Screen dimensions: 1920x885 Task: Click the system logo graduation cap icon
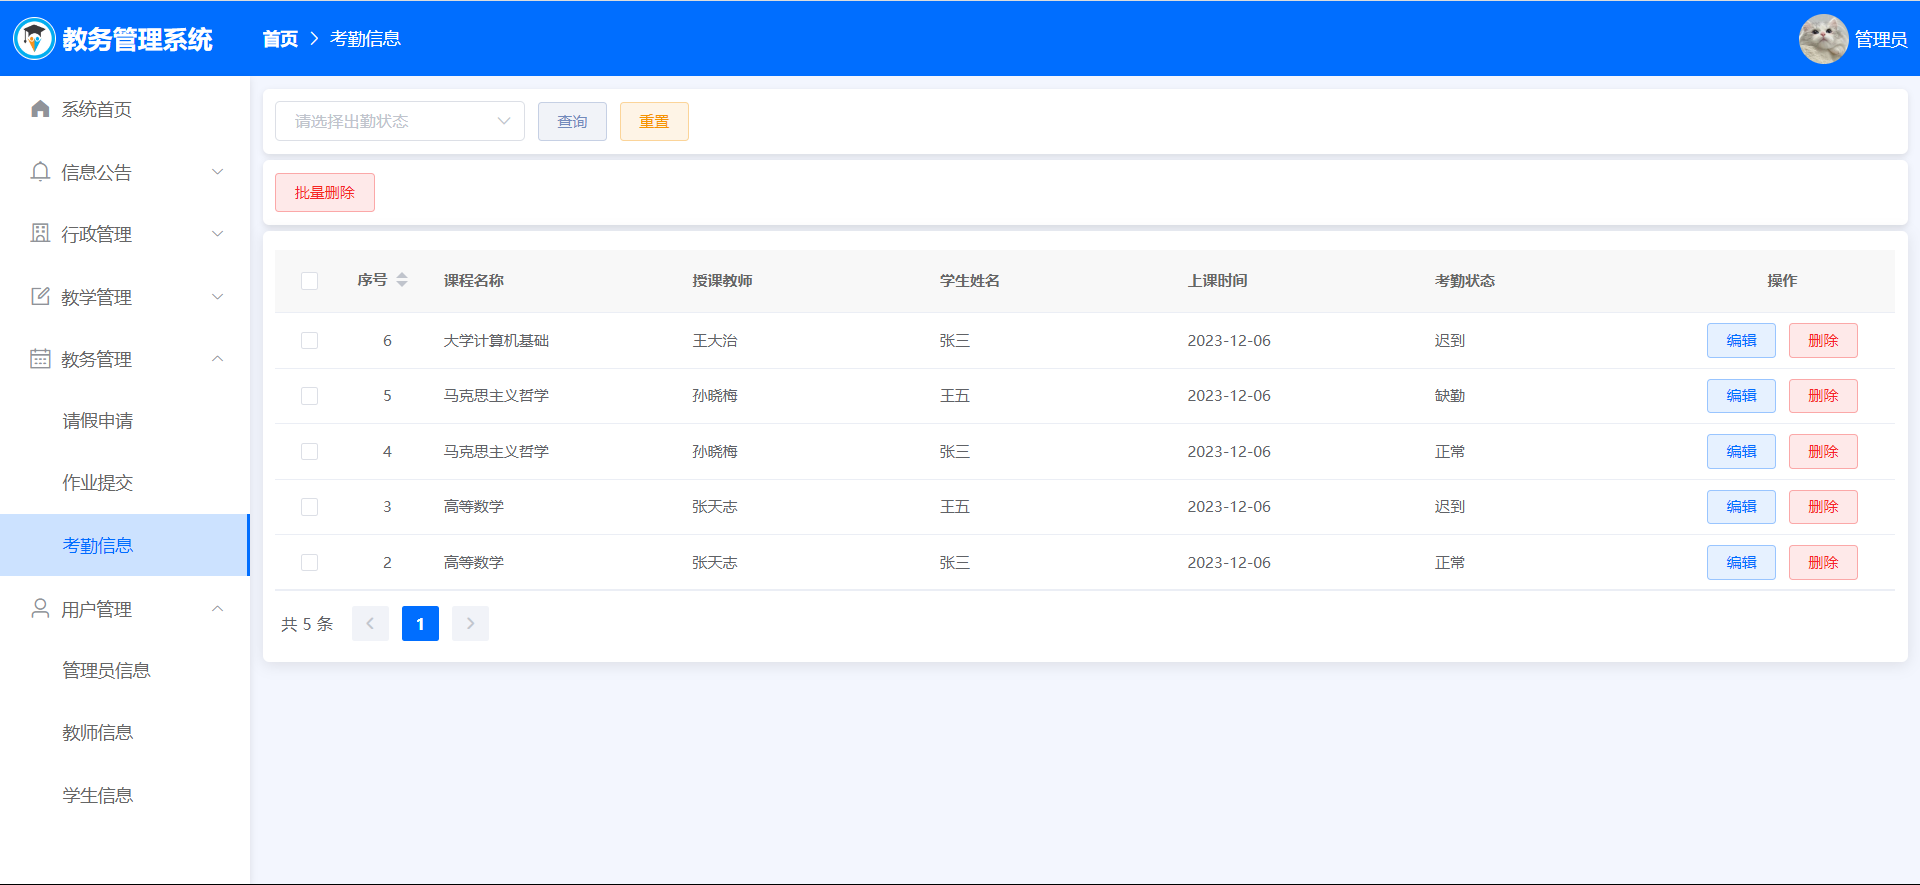pos(34,39)
